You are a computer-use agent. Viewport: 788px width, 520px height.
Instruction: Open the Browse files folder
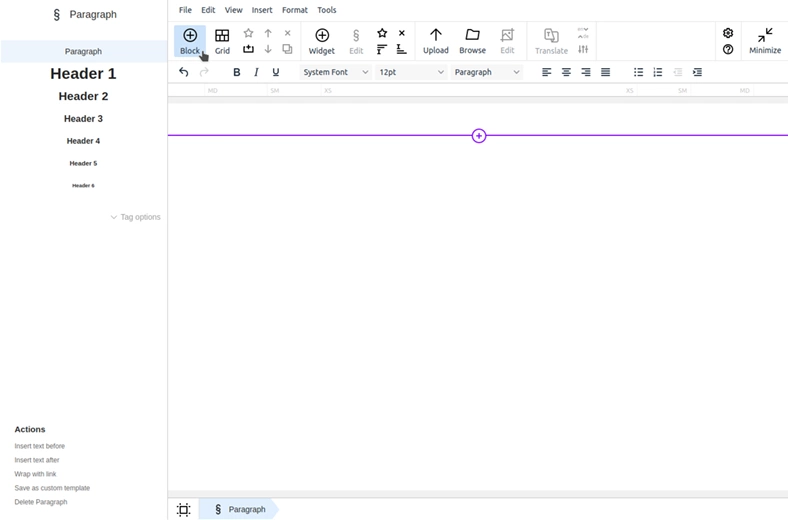[472, 41]
